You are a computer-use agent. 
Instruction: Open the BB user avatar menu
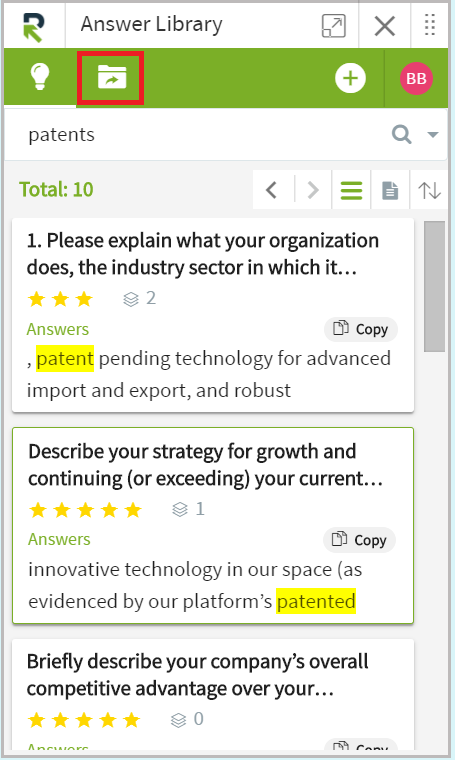tap(416, 78)
